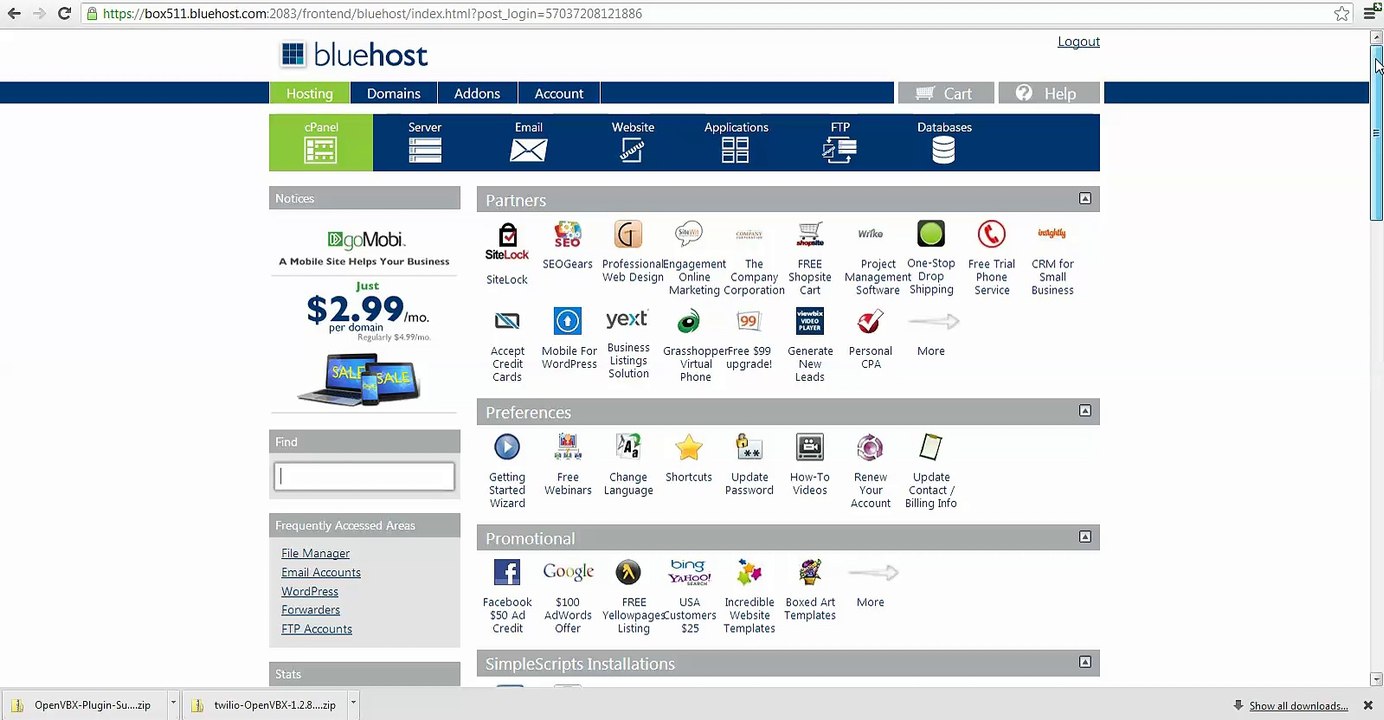Switch to the Website tab
The width and height of the screenshot is (1384, 720).
click(x=632, y=142)
